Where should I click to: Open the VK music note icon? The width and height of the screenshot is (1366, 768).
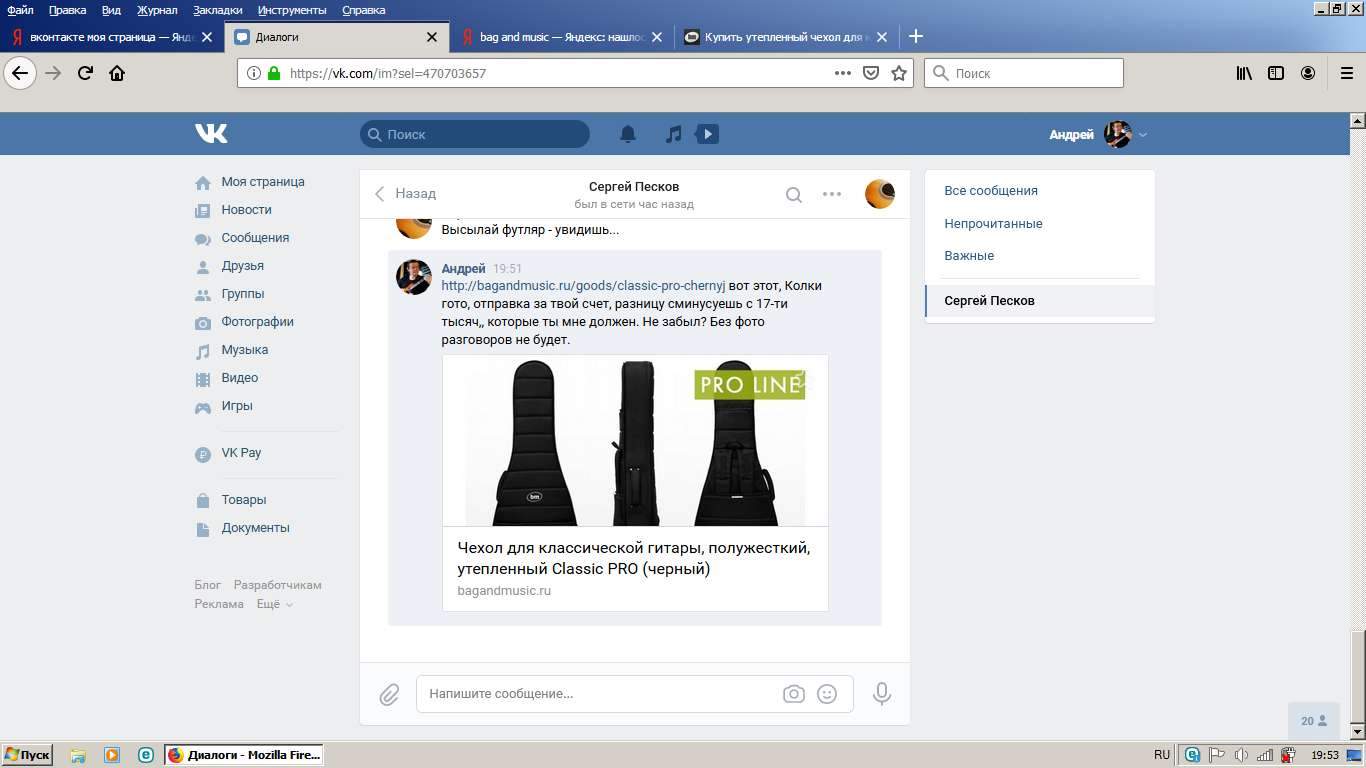[674, 134]
